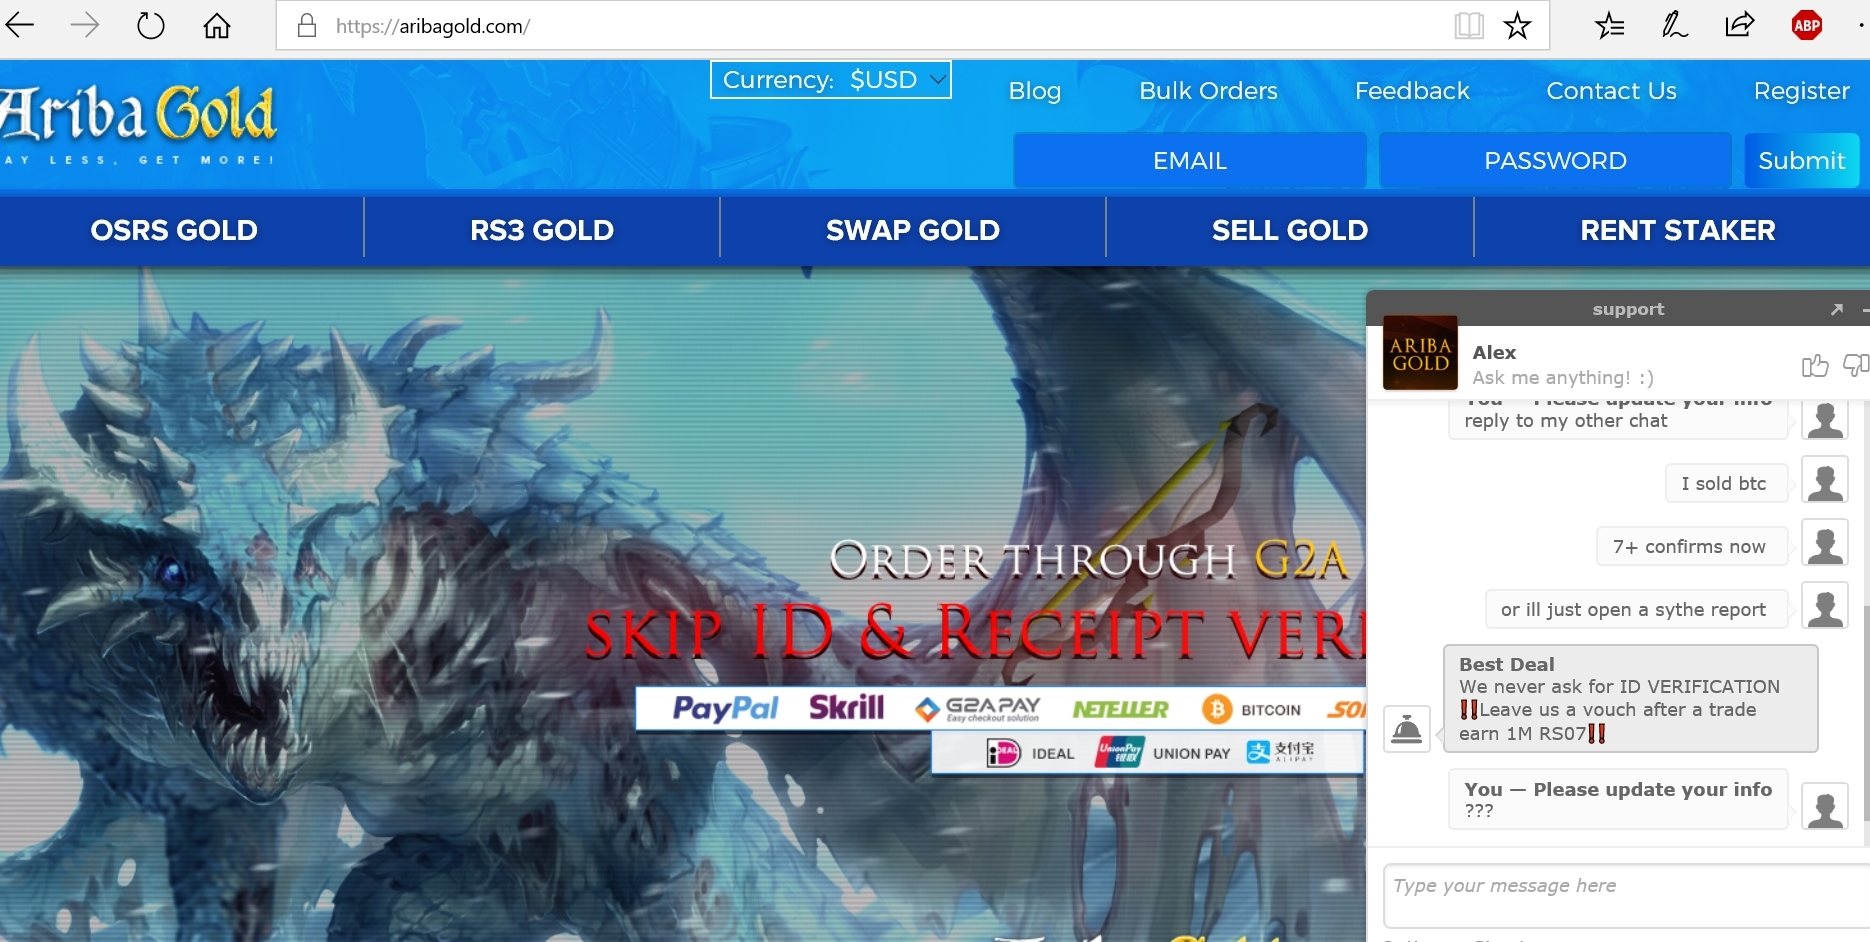Open the RS3 GOLD section
Viewport: 1870px width, 942px height.
click(542, 230)
